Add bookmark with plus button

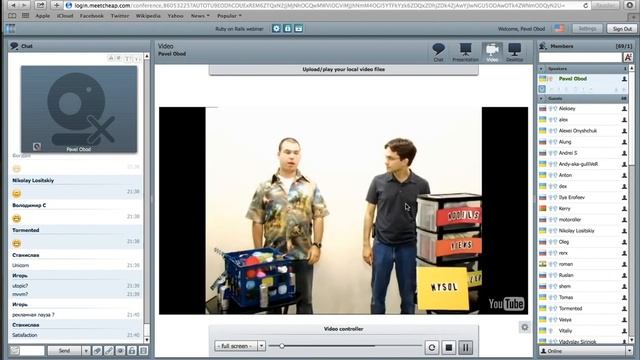(x=56, y=5)
